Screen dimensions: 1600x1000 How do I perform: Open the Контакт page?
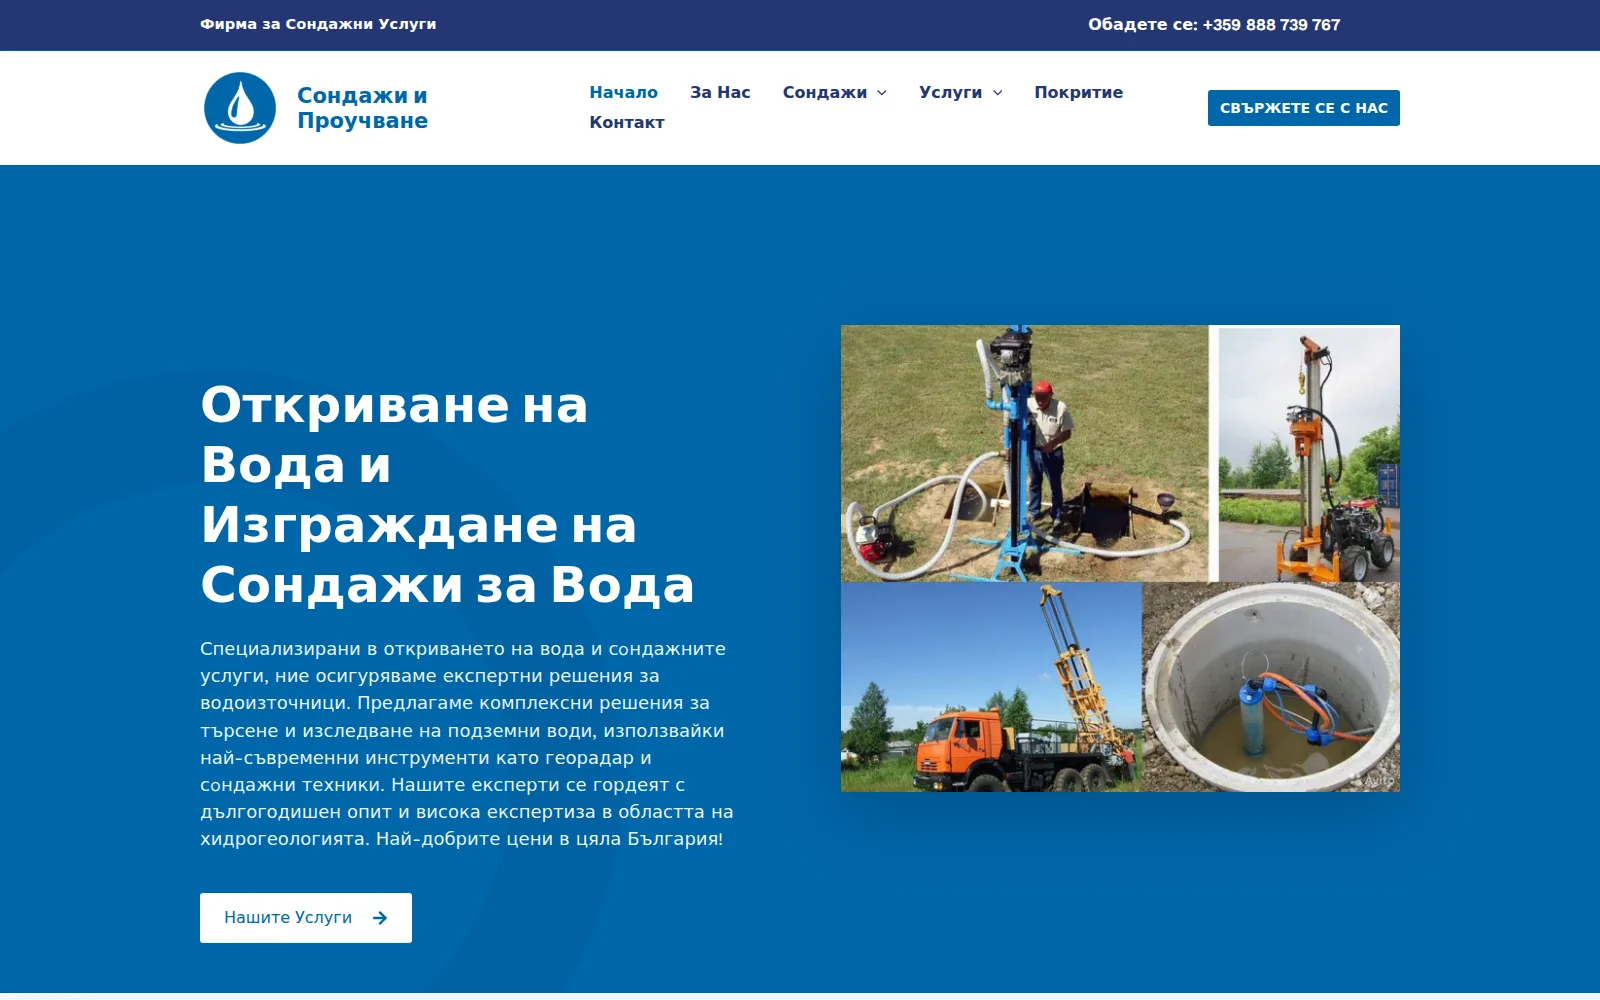click(627, 122)
